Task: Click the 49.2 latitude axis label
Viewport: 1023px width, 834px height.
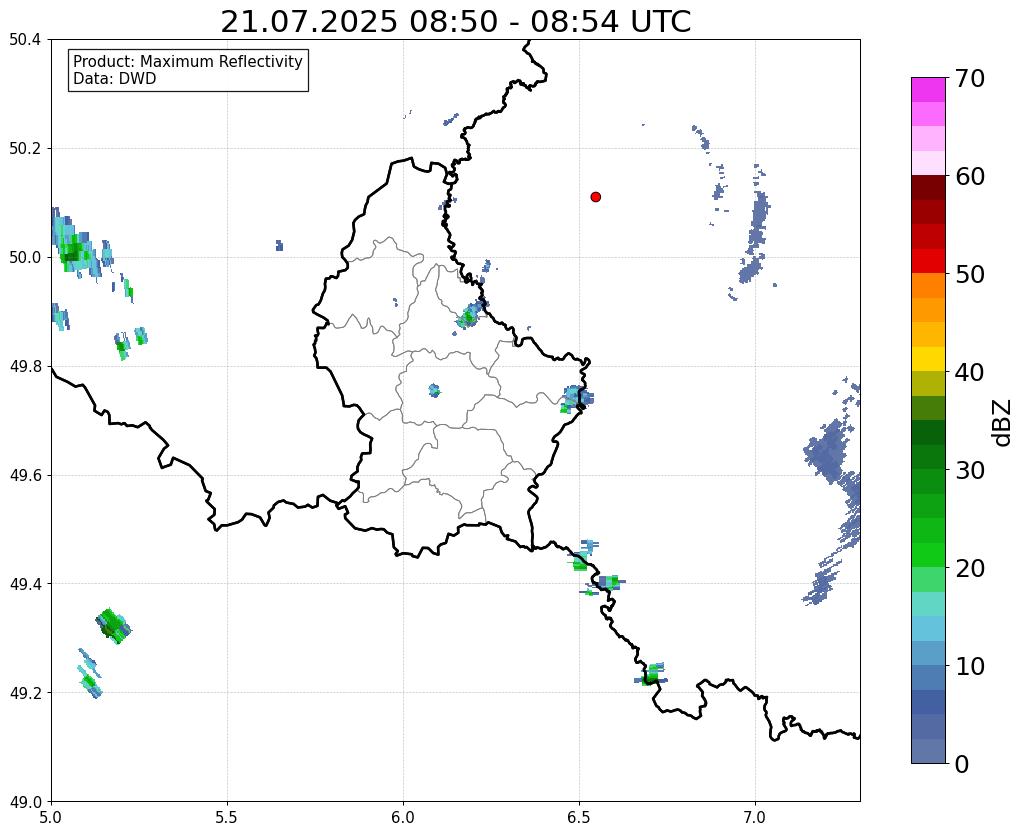Action: pos(25,693)
